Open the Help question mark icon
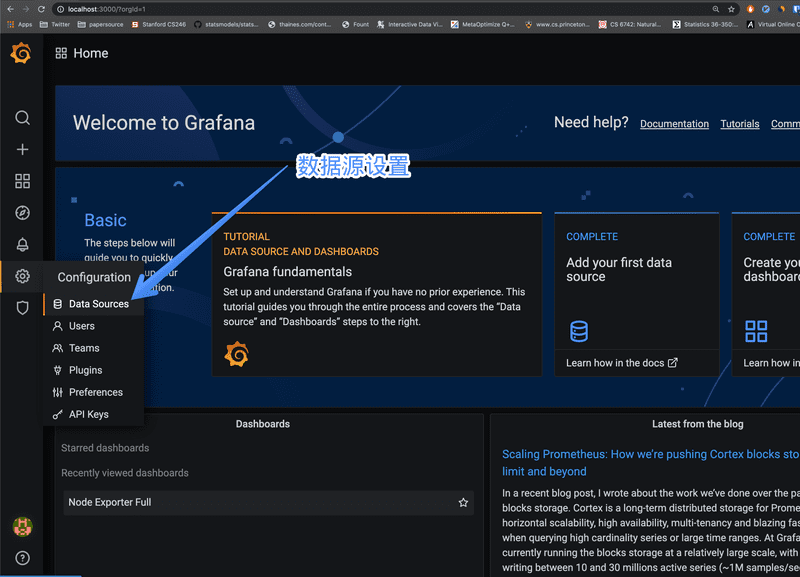Image resolution: width=800 pixels, height=577 pixels. coord(22,557)
